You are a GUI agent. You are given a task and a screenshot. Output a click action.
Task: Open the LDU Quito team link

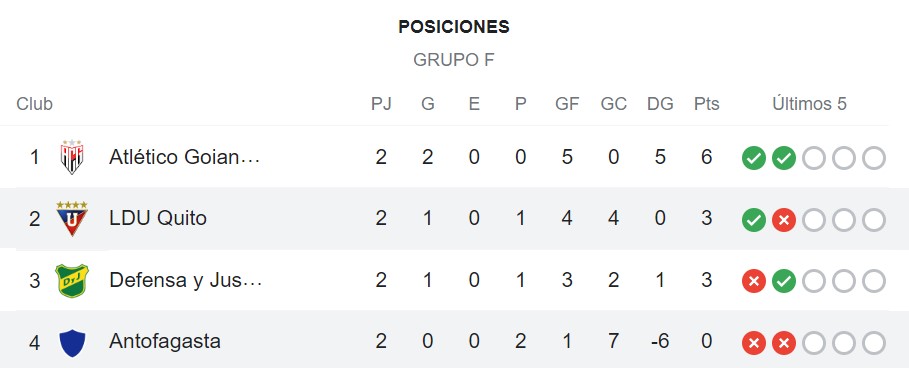coord(158,218)
